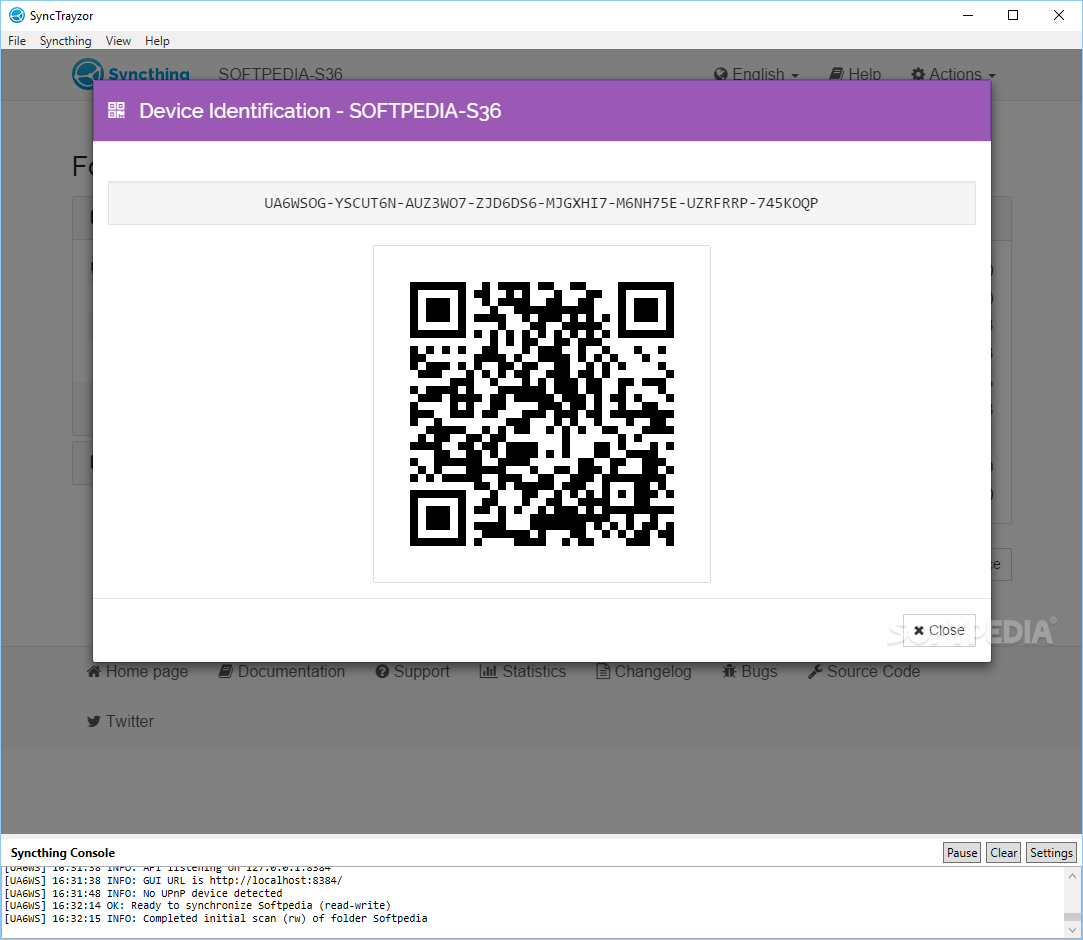Image resolution: width=1083 pixels, height=940 pixels.
Task: Click the Source Code wrench icon
Action: 815,671
